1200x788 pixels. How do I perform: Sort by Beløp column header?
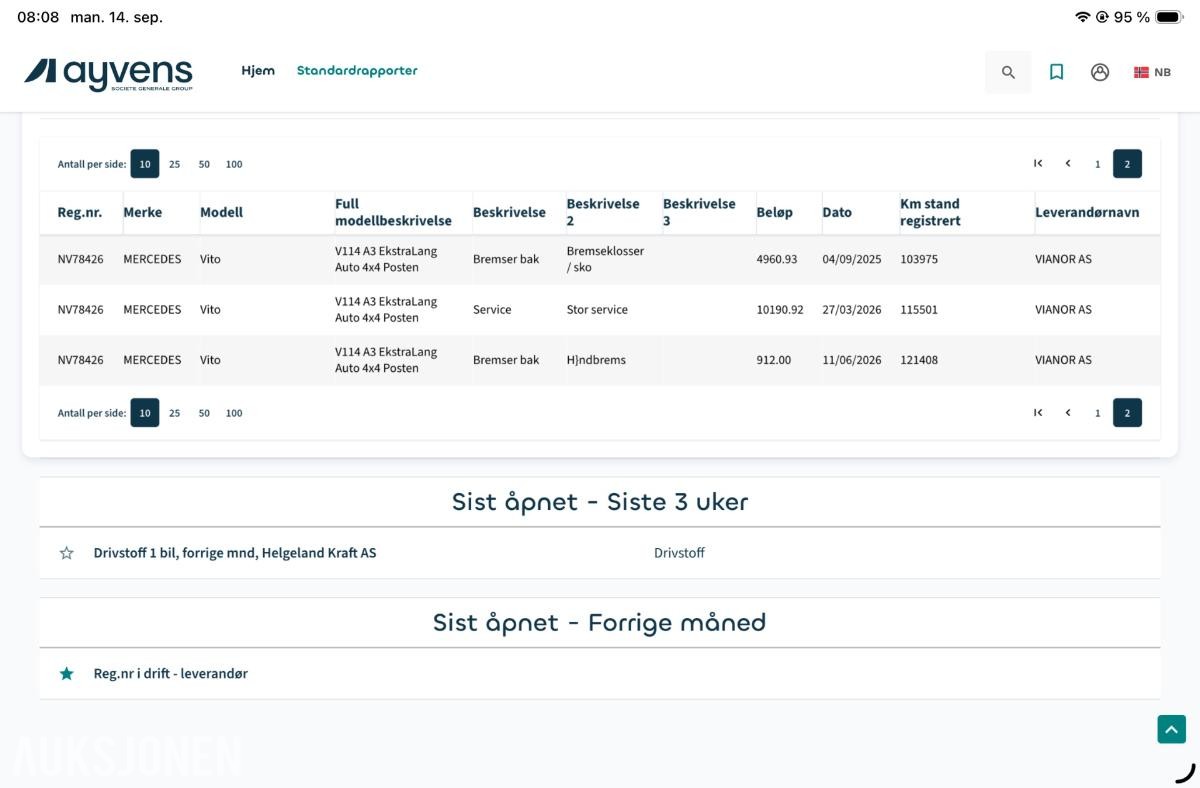click(x=775, y=212)
